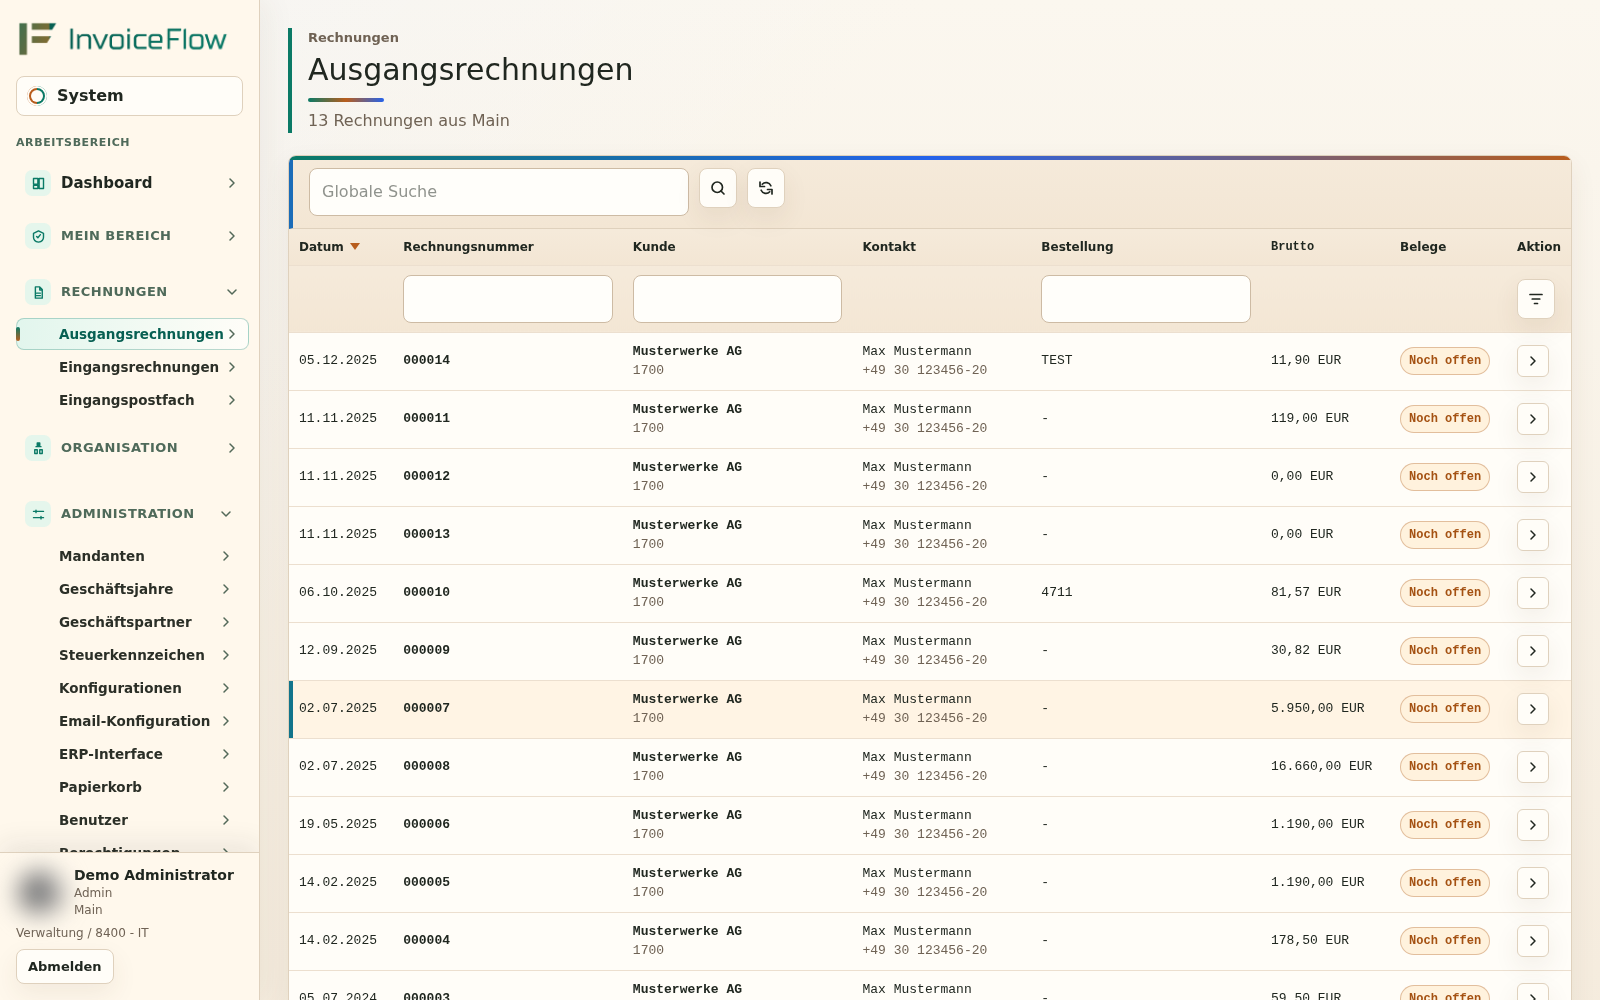Click the Rechnungsnummer column header
This screenshot has width=1600, height=1000.
pos(468,247)
